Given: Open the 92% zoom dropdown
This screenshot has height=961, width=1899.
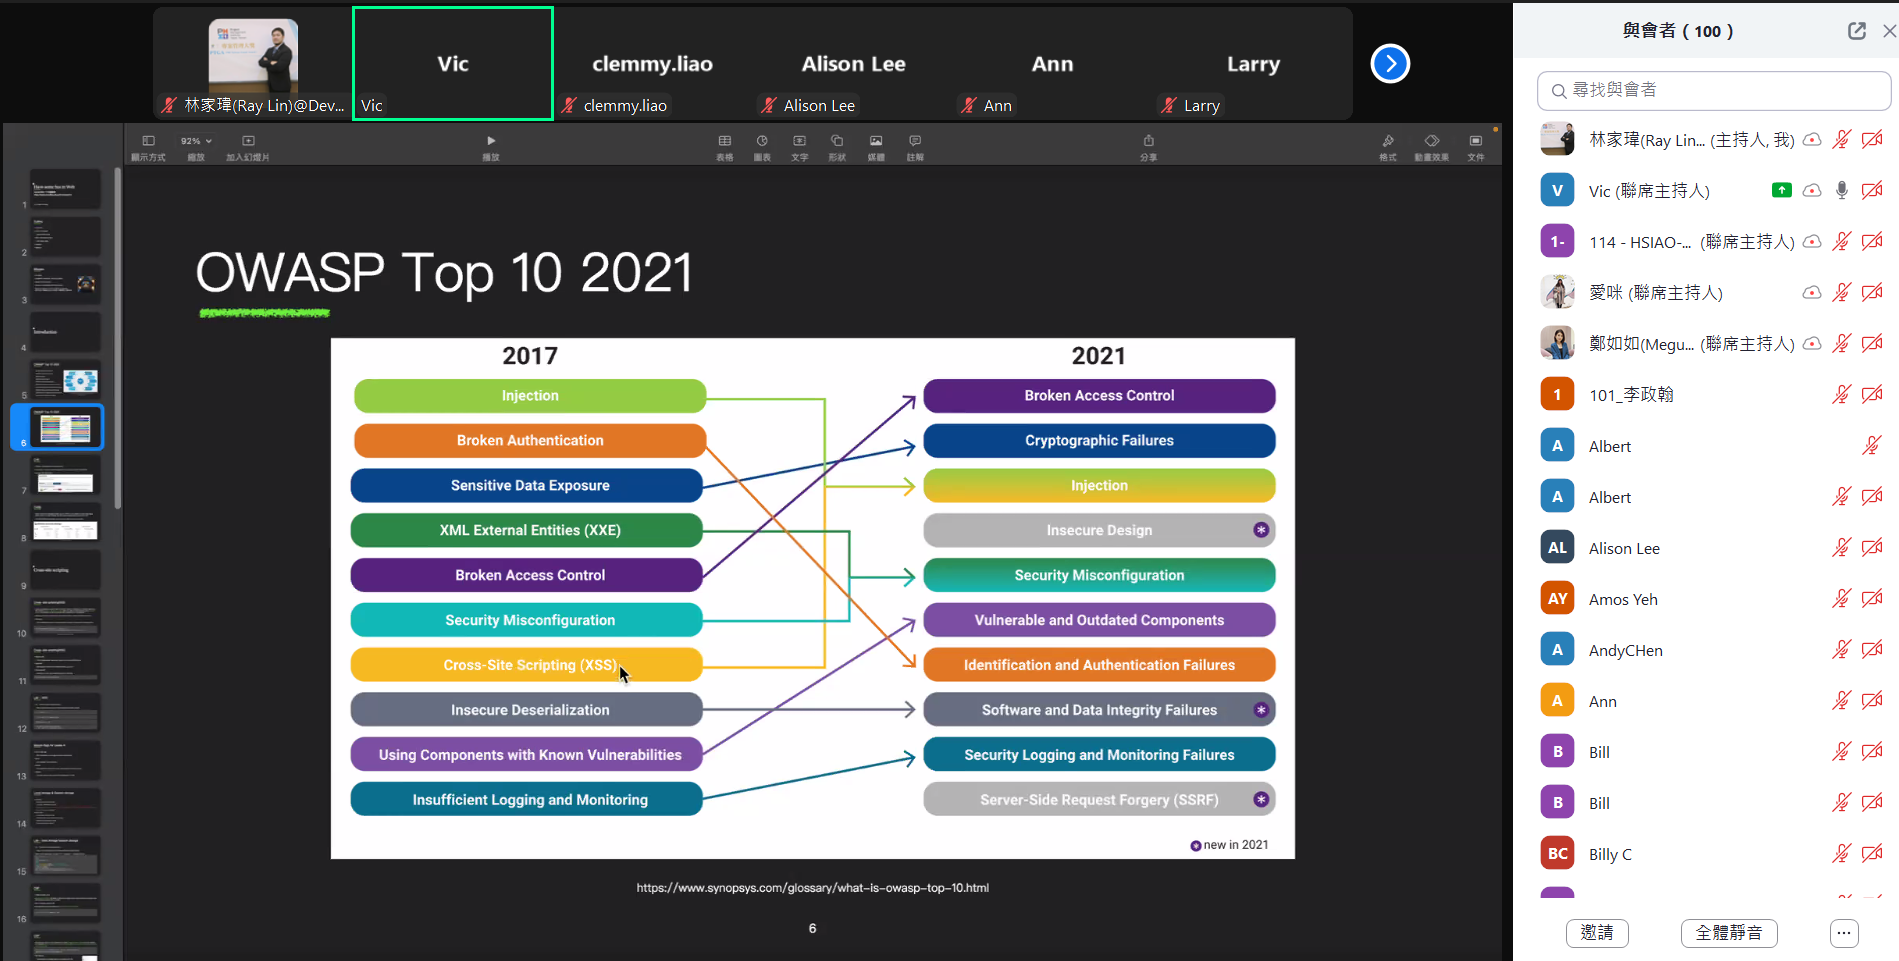Looking at the screenshot, I should 196,142.
